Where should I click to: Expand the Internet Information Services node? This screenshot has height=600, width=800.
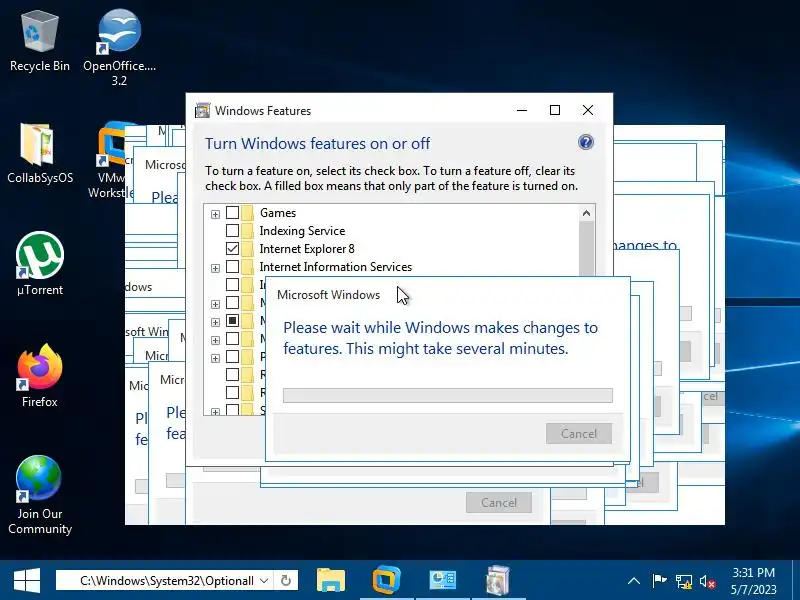215,268
